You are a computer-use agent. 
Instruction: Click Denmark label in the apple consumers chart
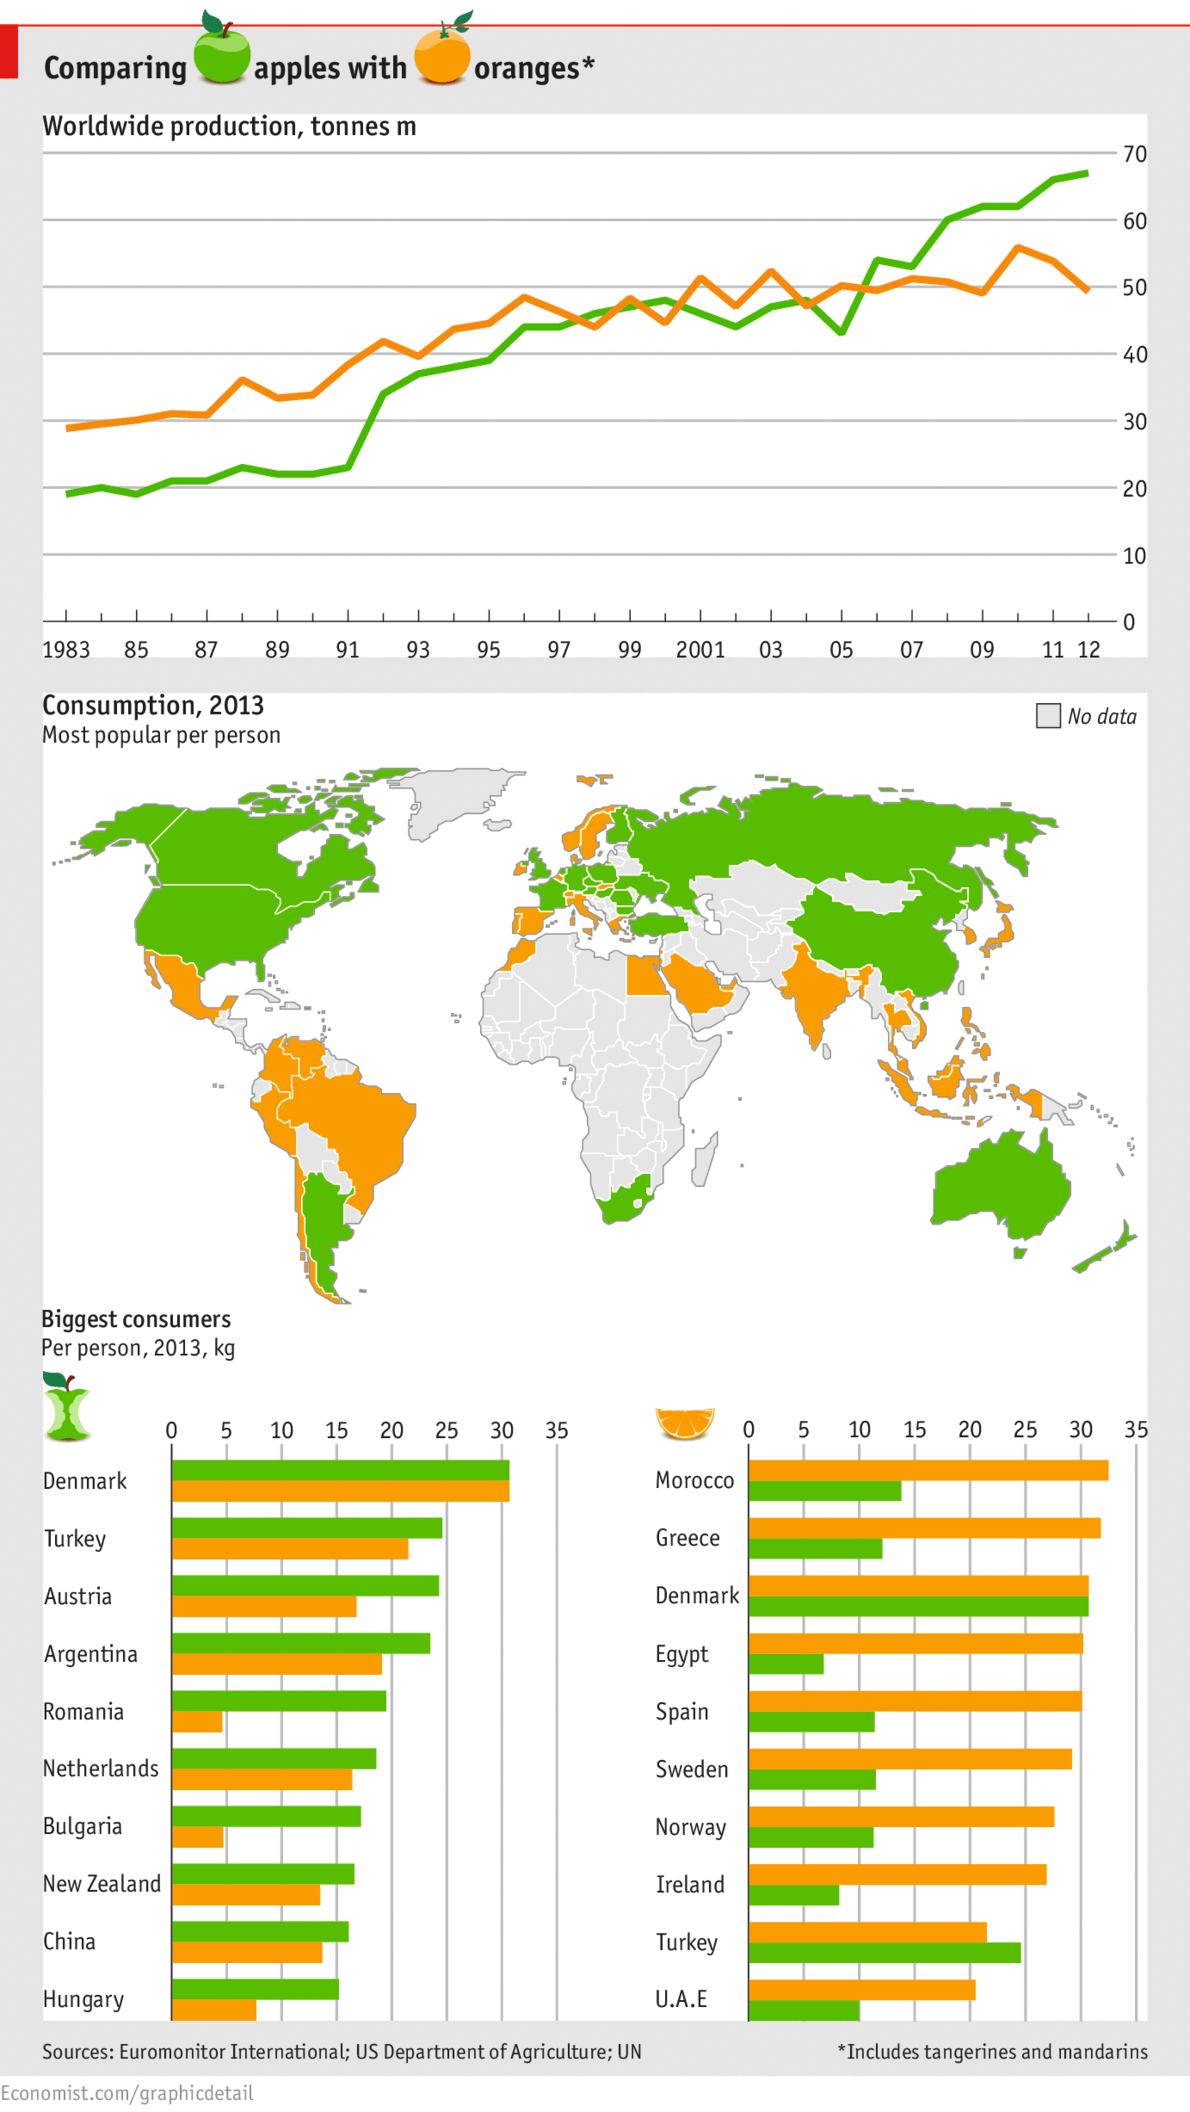[85, 1481]
